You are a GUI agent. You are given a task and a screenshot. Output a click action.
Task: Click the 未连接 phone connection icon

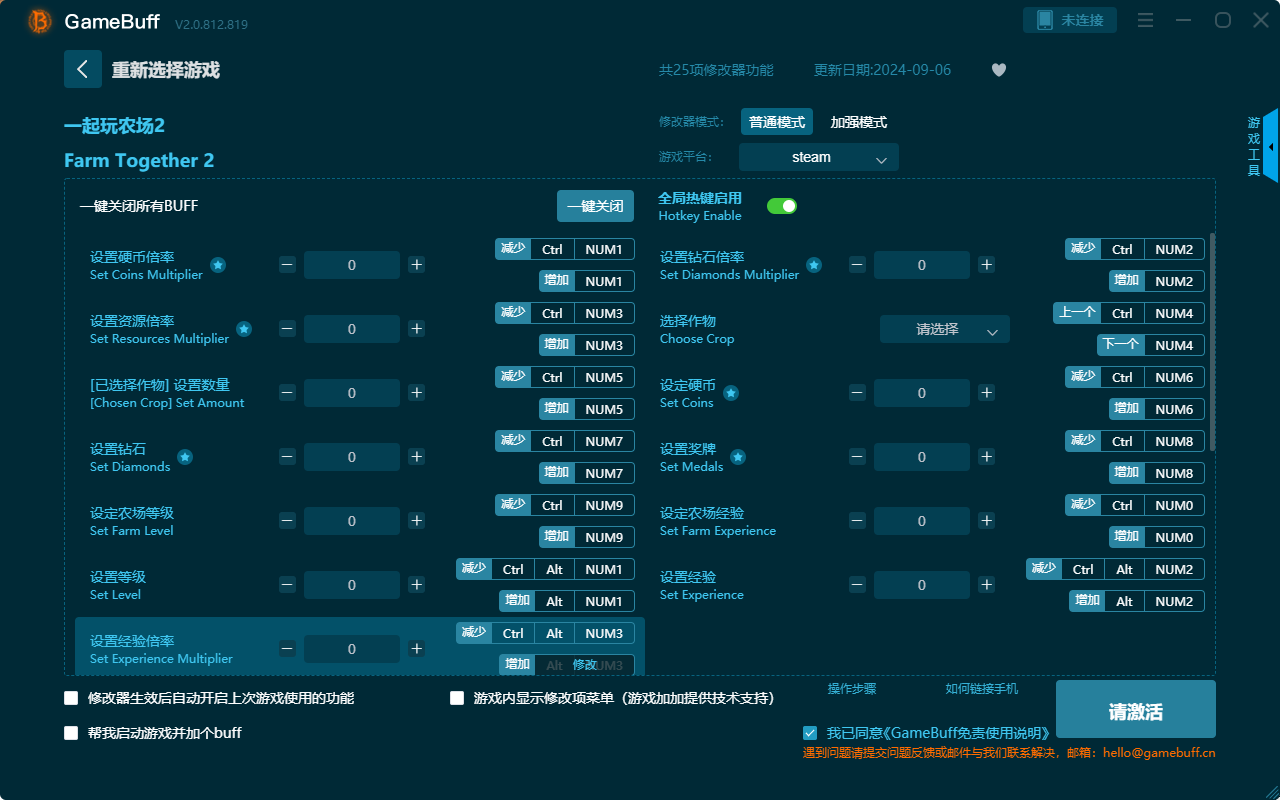(x=1070, y=19)
